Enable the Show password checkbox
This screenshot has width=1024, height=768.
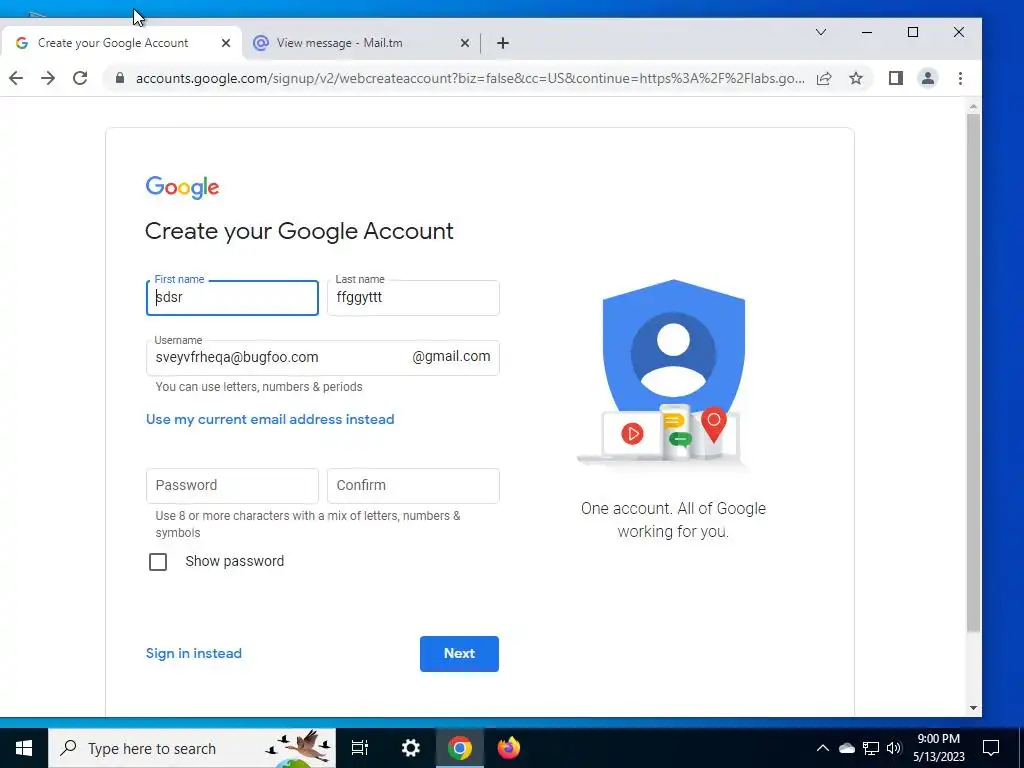158,562
